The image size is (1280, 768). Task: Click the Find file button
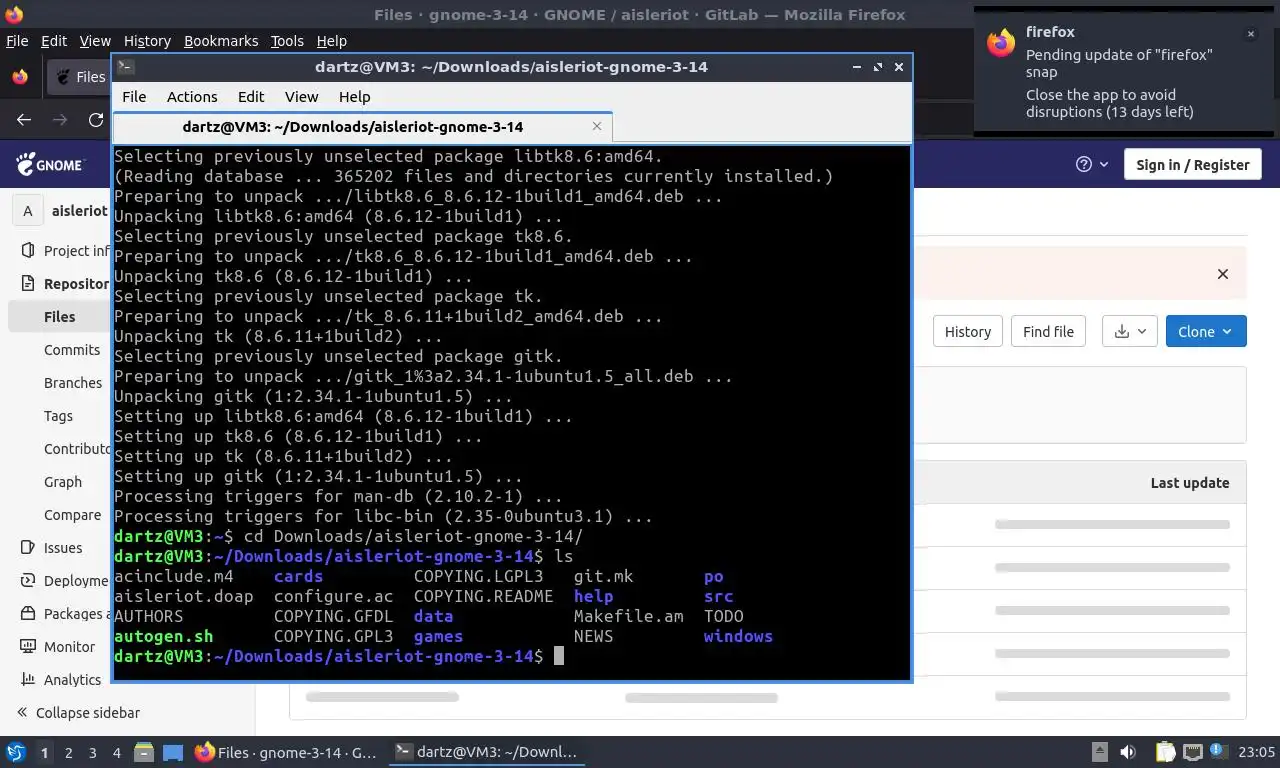coord(1048,332)
